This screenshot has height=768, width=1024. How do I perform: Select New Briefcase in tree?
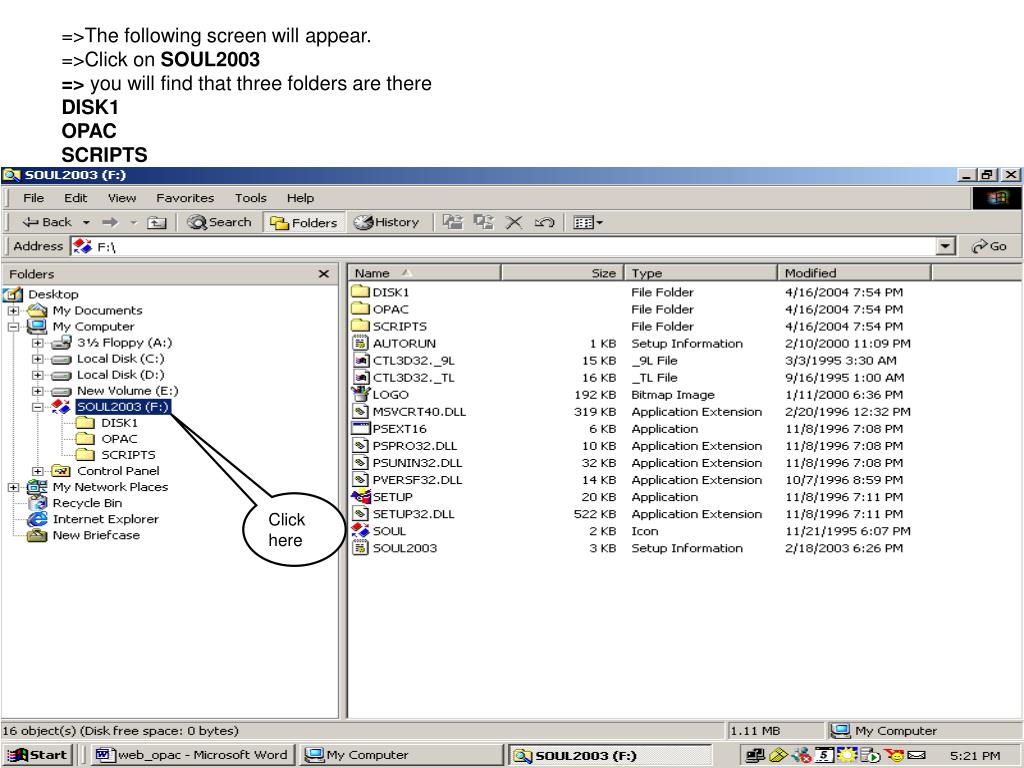click(x=96, y=535)
